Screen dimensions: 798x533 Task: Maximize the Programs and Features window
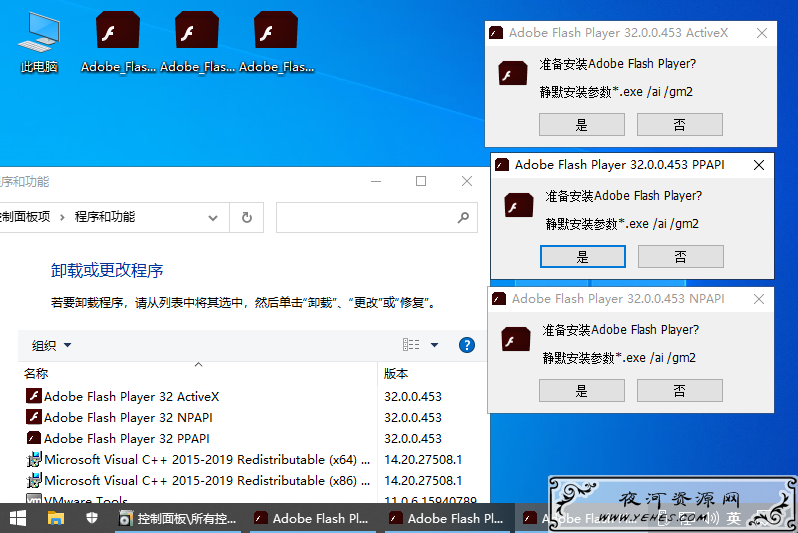(421, 181)
